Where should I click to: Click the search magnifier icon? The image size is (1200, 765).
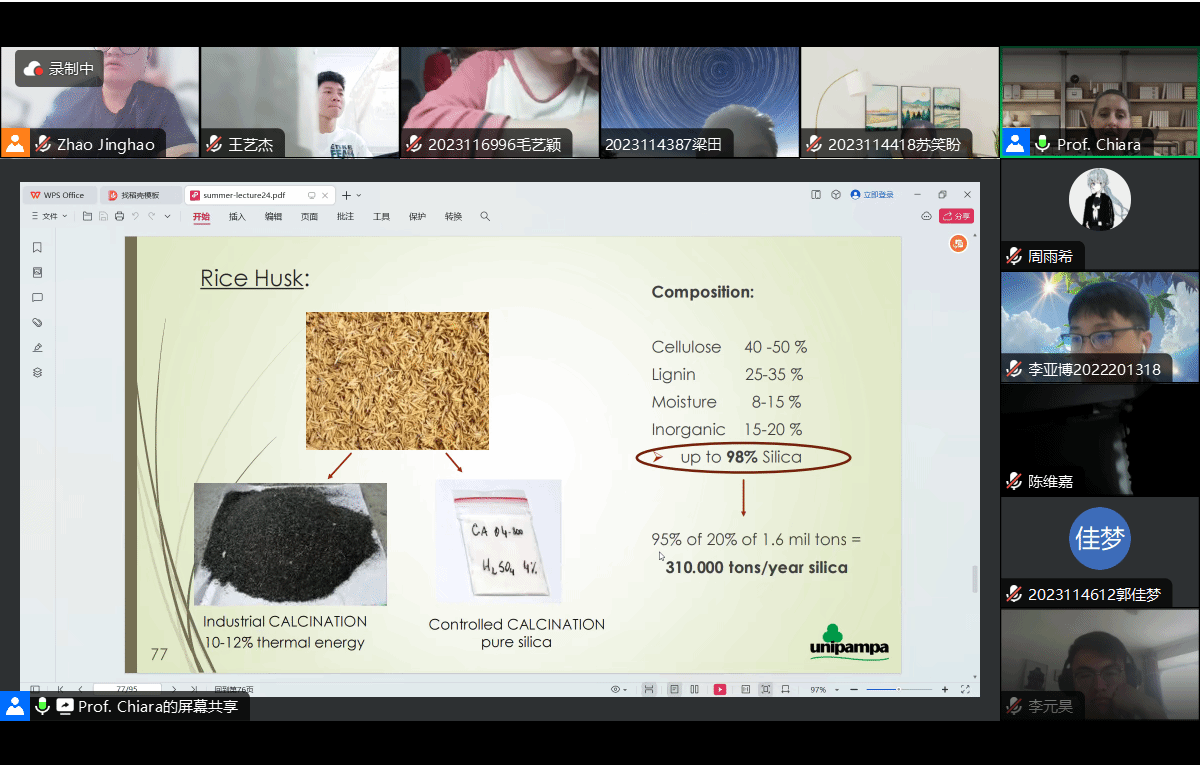pos(485,216)
